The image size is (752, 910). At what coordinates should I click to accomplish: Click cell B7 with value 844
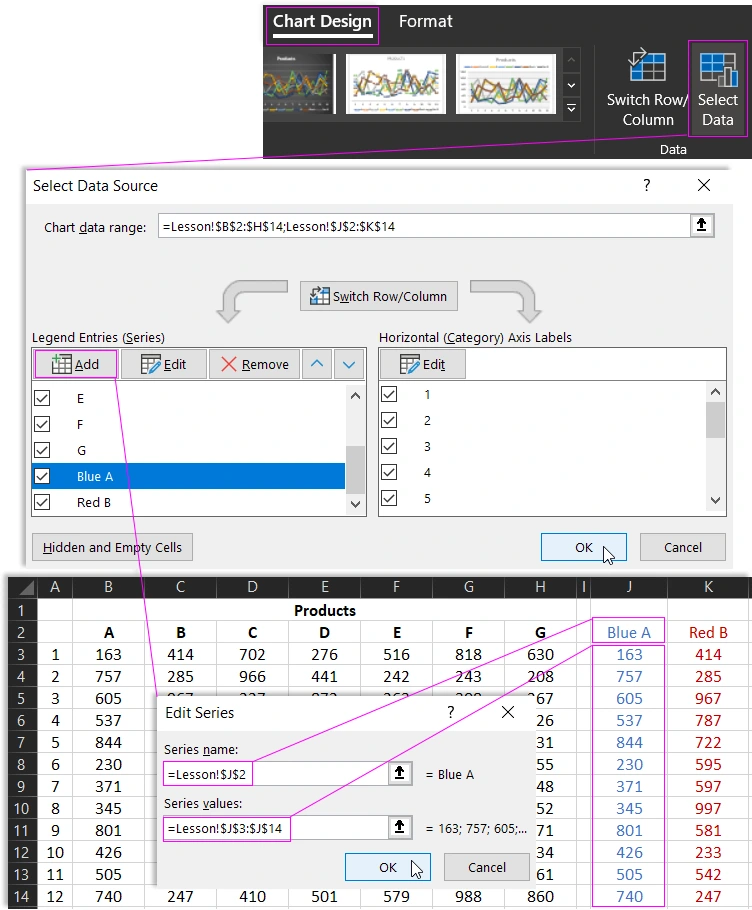(109, 742)
